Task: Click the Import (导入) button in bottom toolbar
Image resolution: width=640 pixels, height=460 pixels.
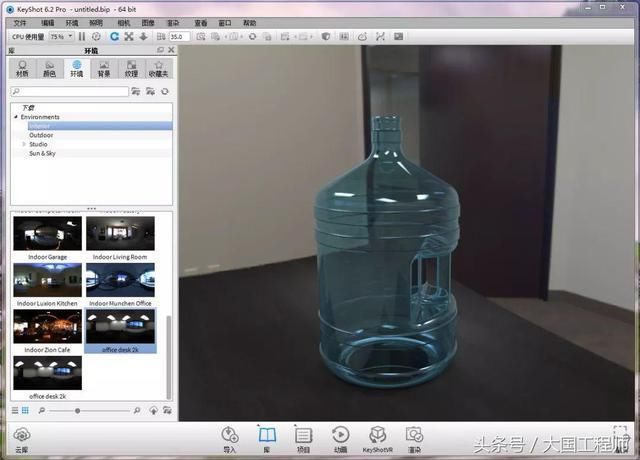Action: click(x=230, y=437)
